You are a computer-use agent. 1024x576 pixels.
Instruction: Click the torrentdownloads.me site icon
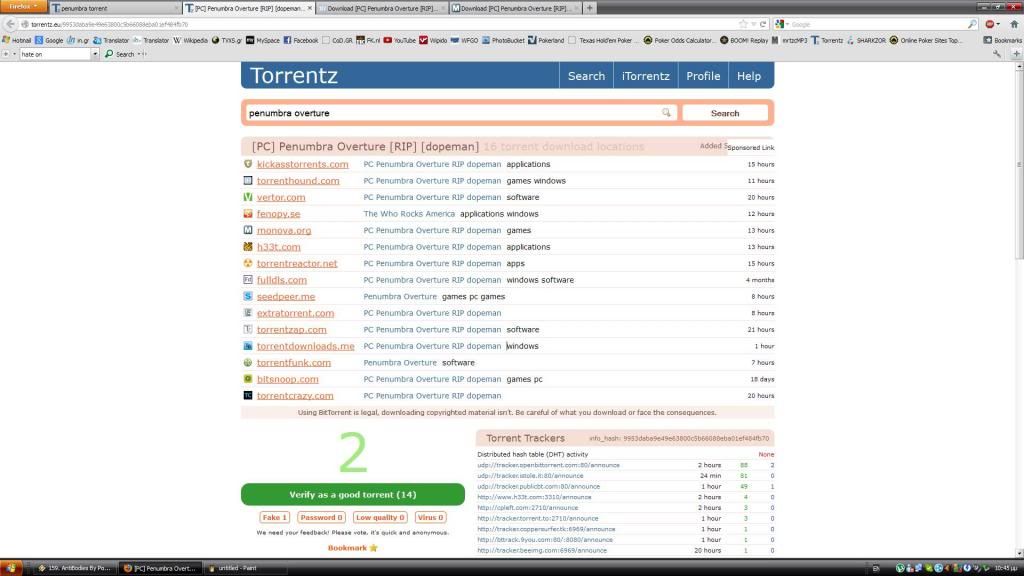tap(248, 345)
